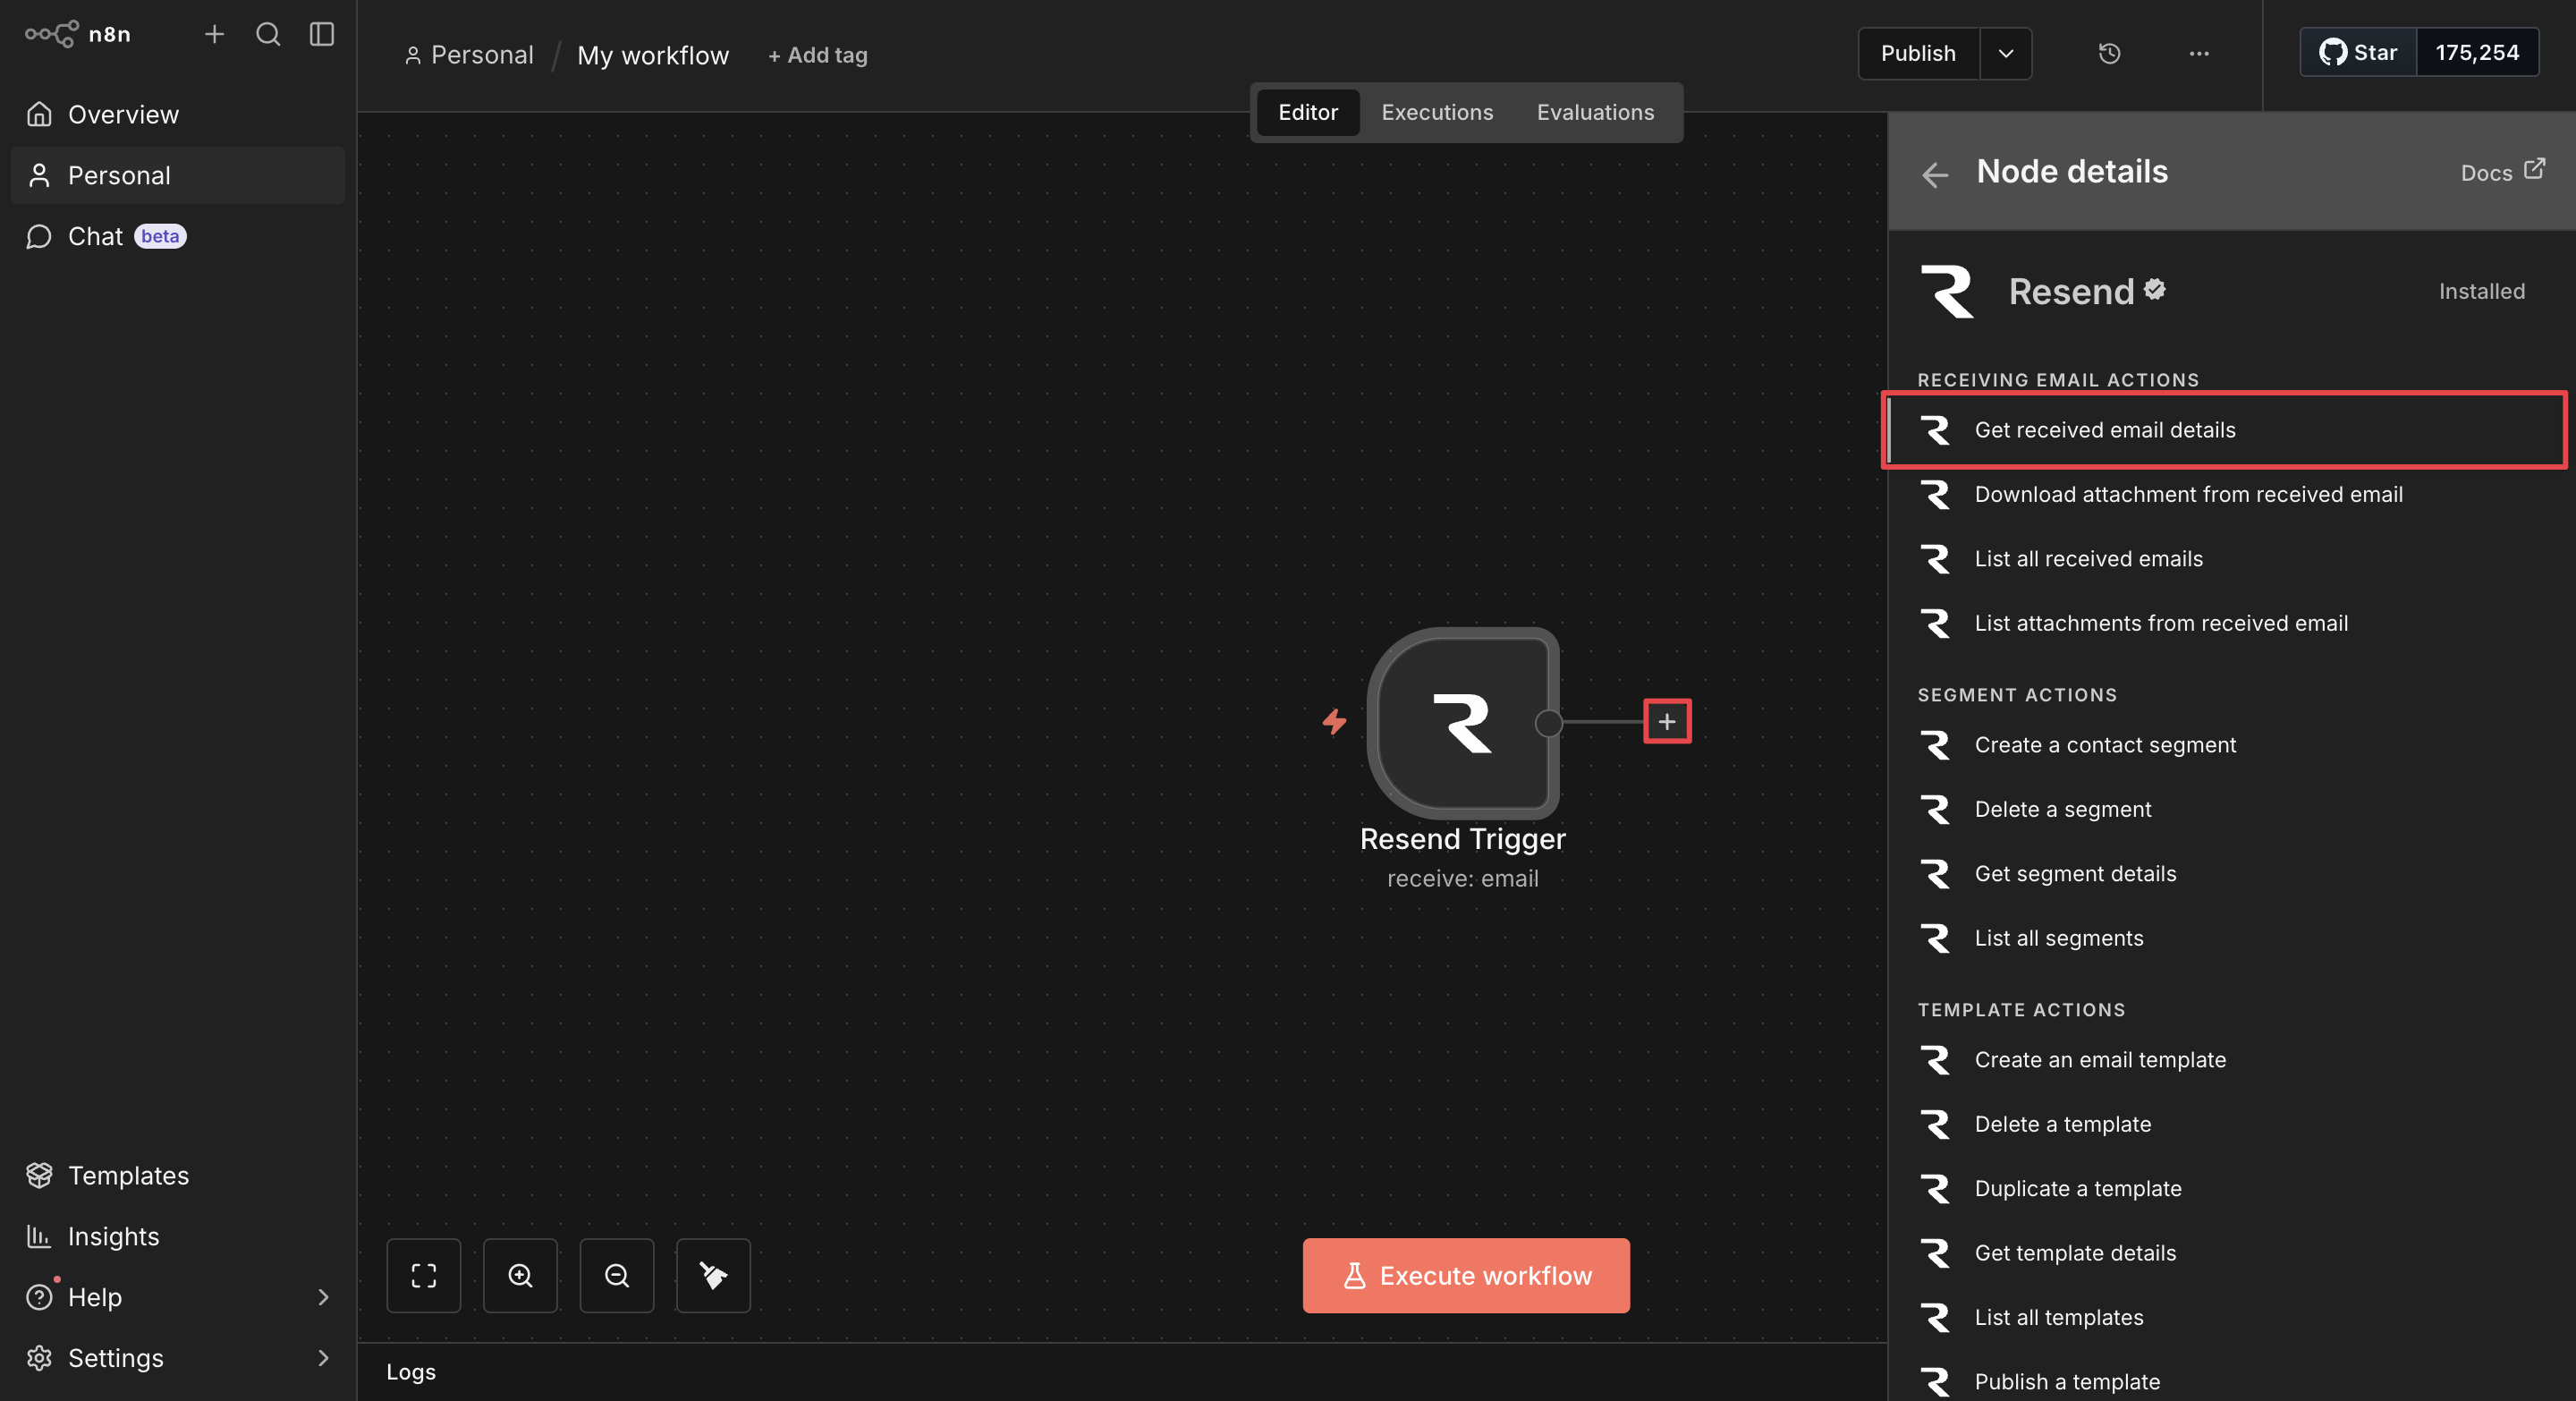The image size is (2576, 1401).
Task: Open the search icon in sidebar
Action: pyautogui.click(x=268, y=34)
